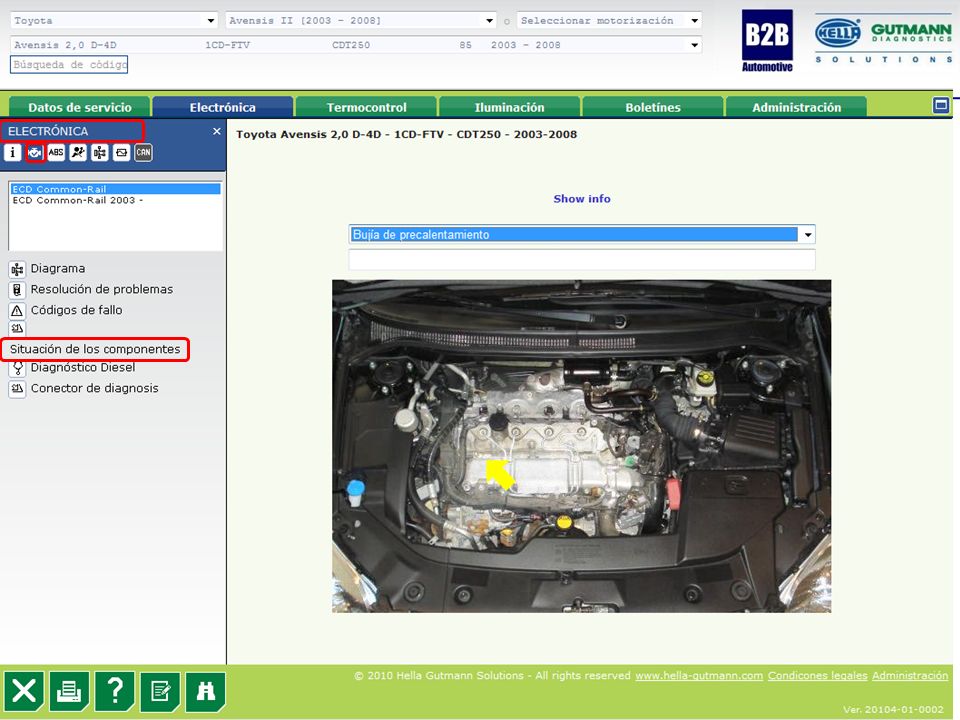Open the Avensis II model dropdown

click(x=489, y=20)
